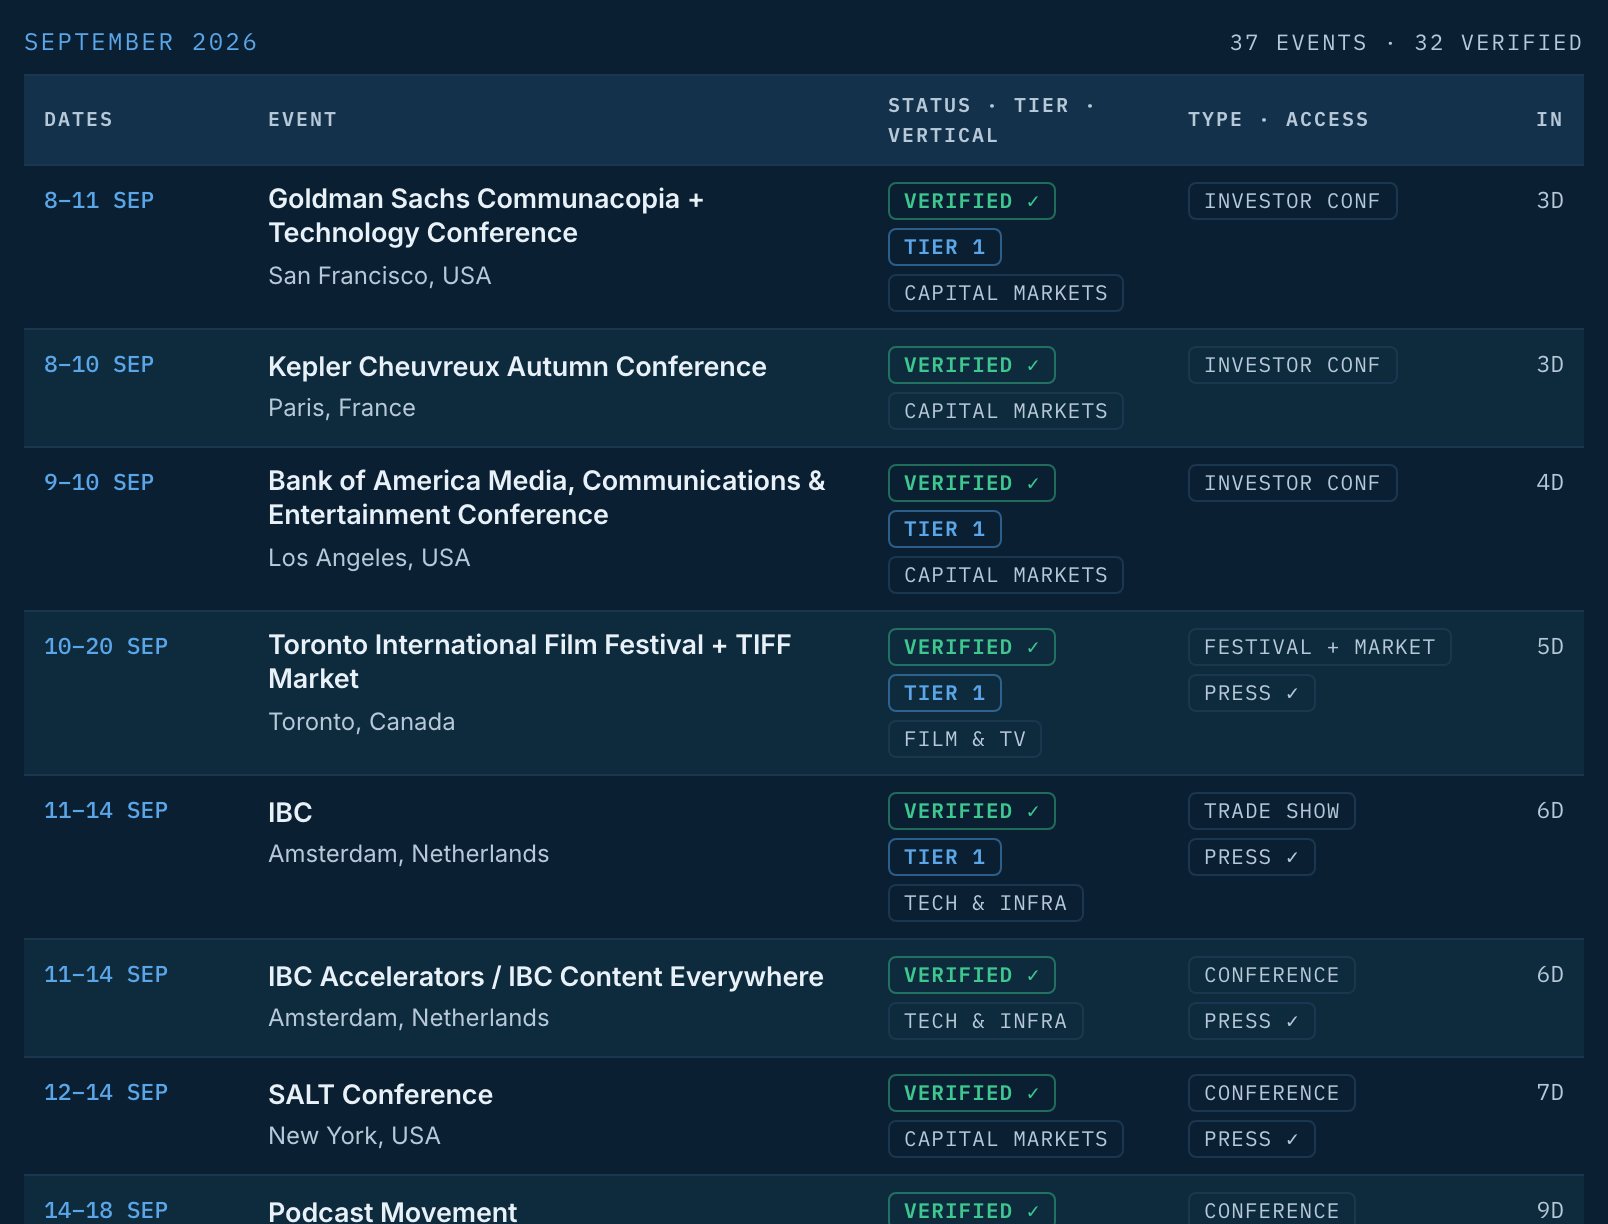1608x1224 pixels.
Task: Click the 8–10 SEP date cell
Action: 99,365
